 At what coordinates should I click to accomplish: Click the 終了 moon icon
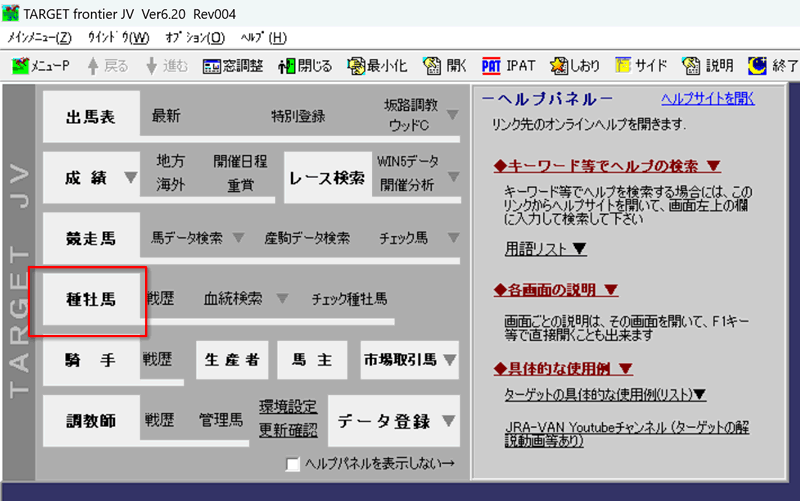coord(757,66)
